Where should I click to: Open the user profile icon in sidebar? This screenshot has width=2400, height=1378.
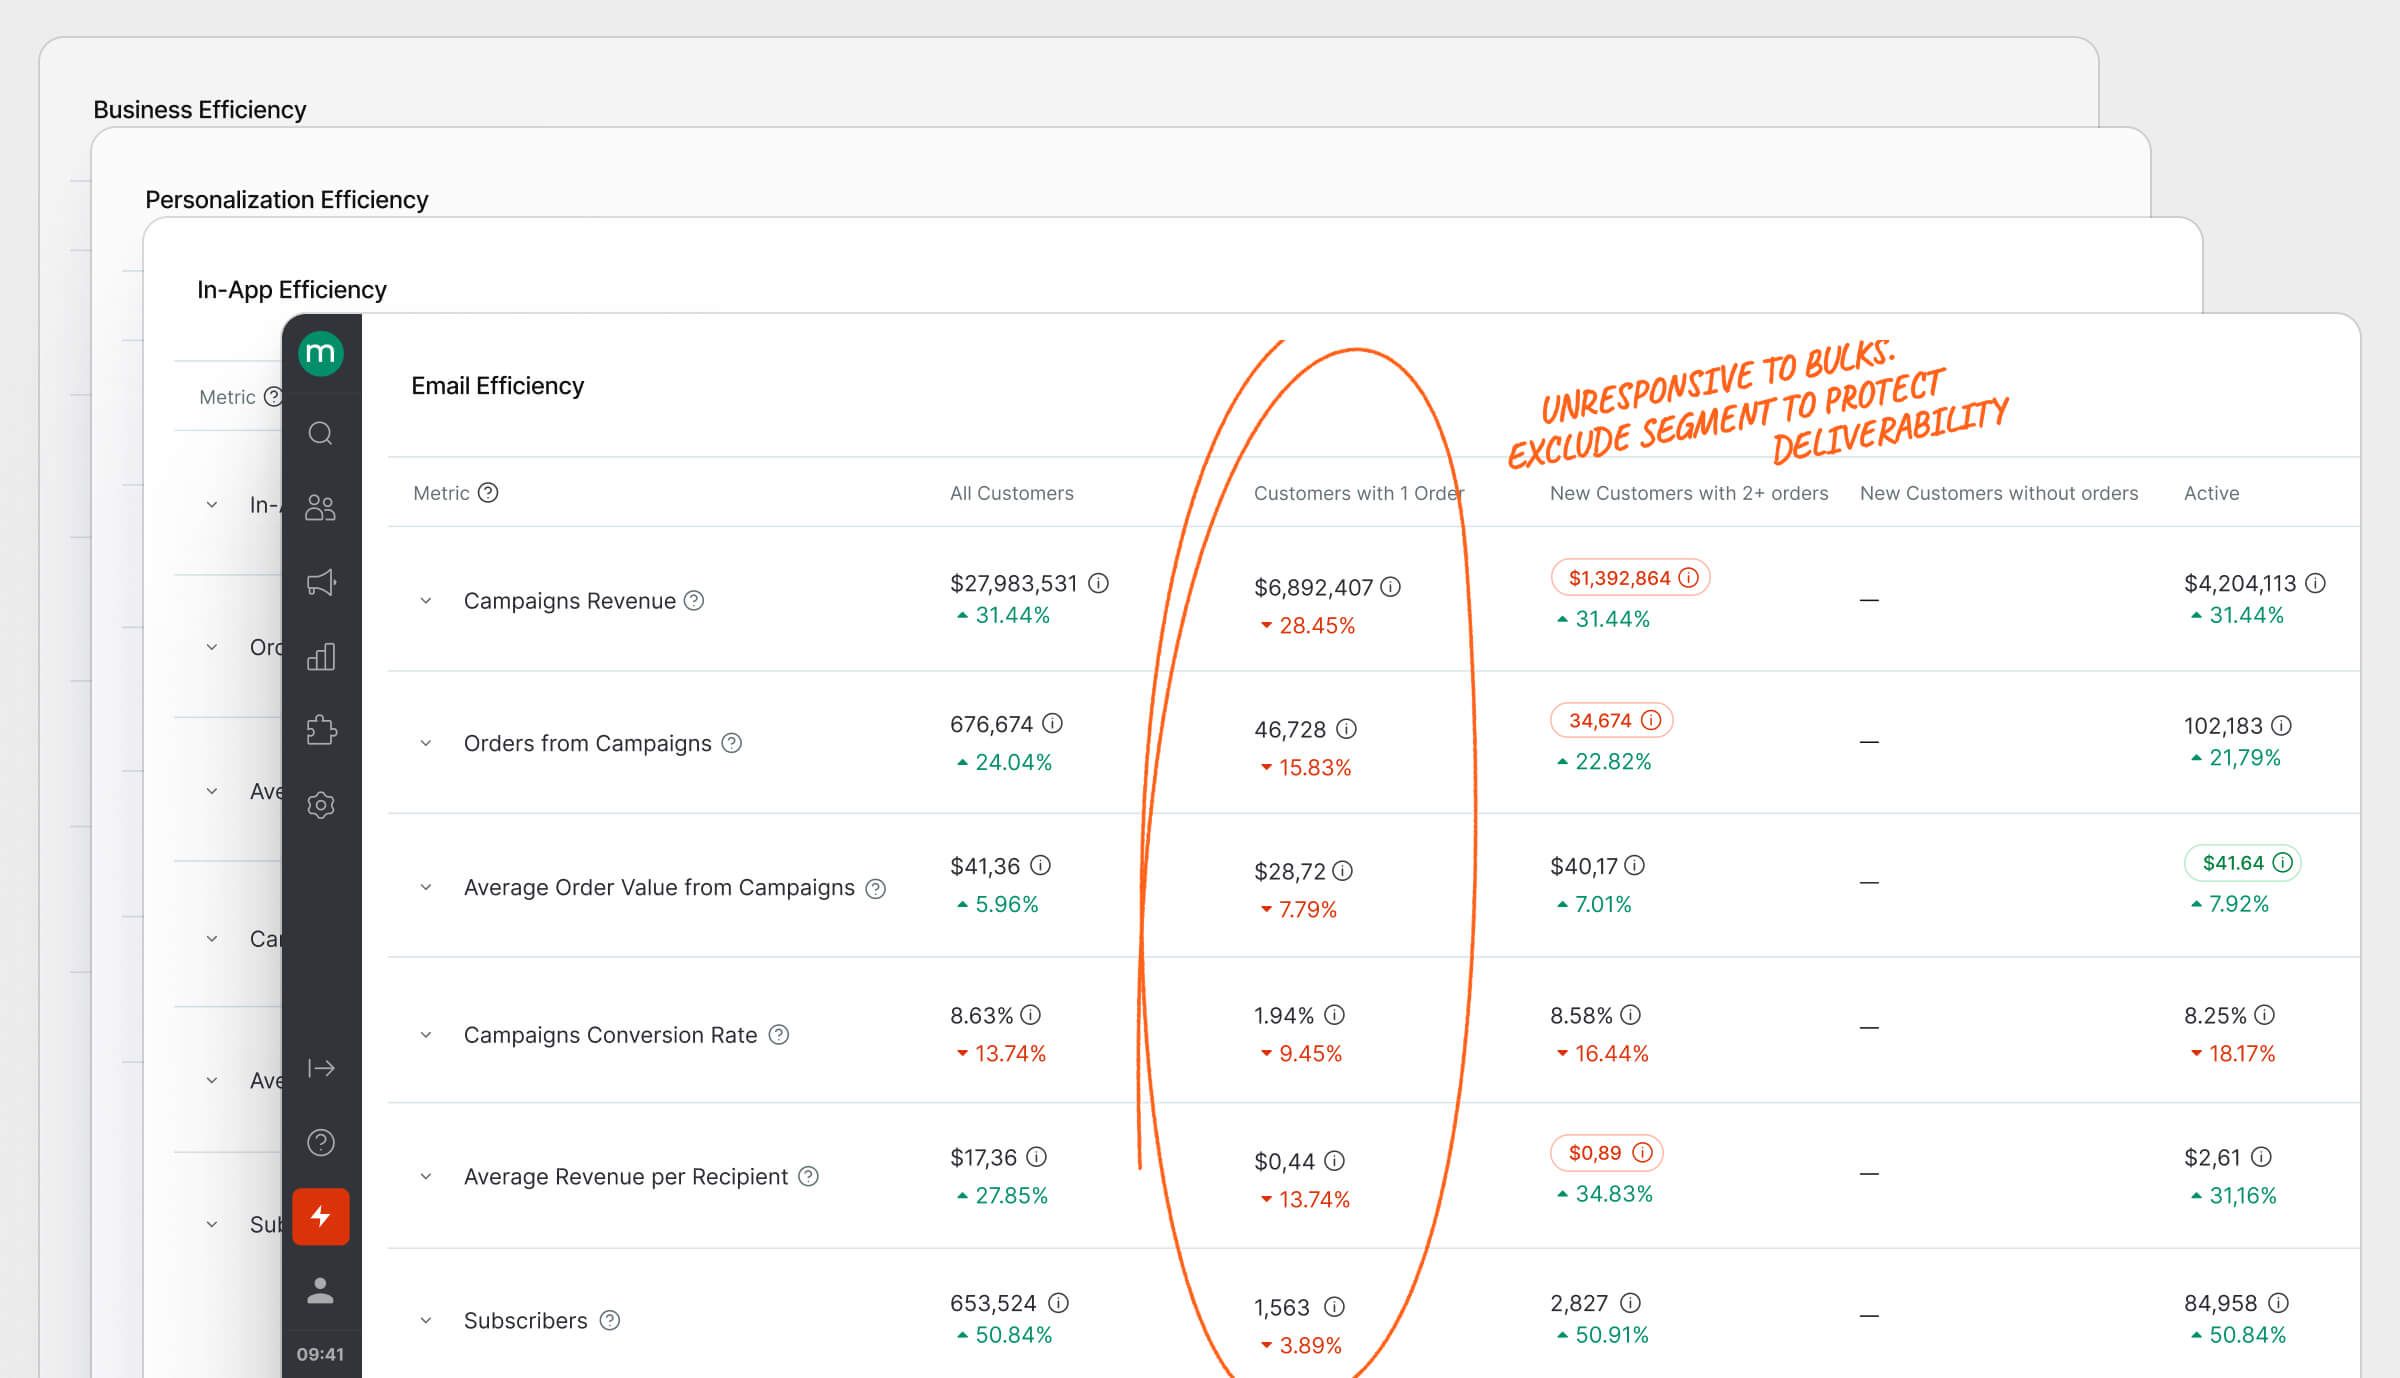[320, 1290]
